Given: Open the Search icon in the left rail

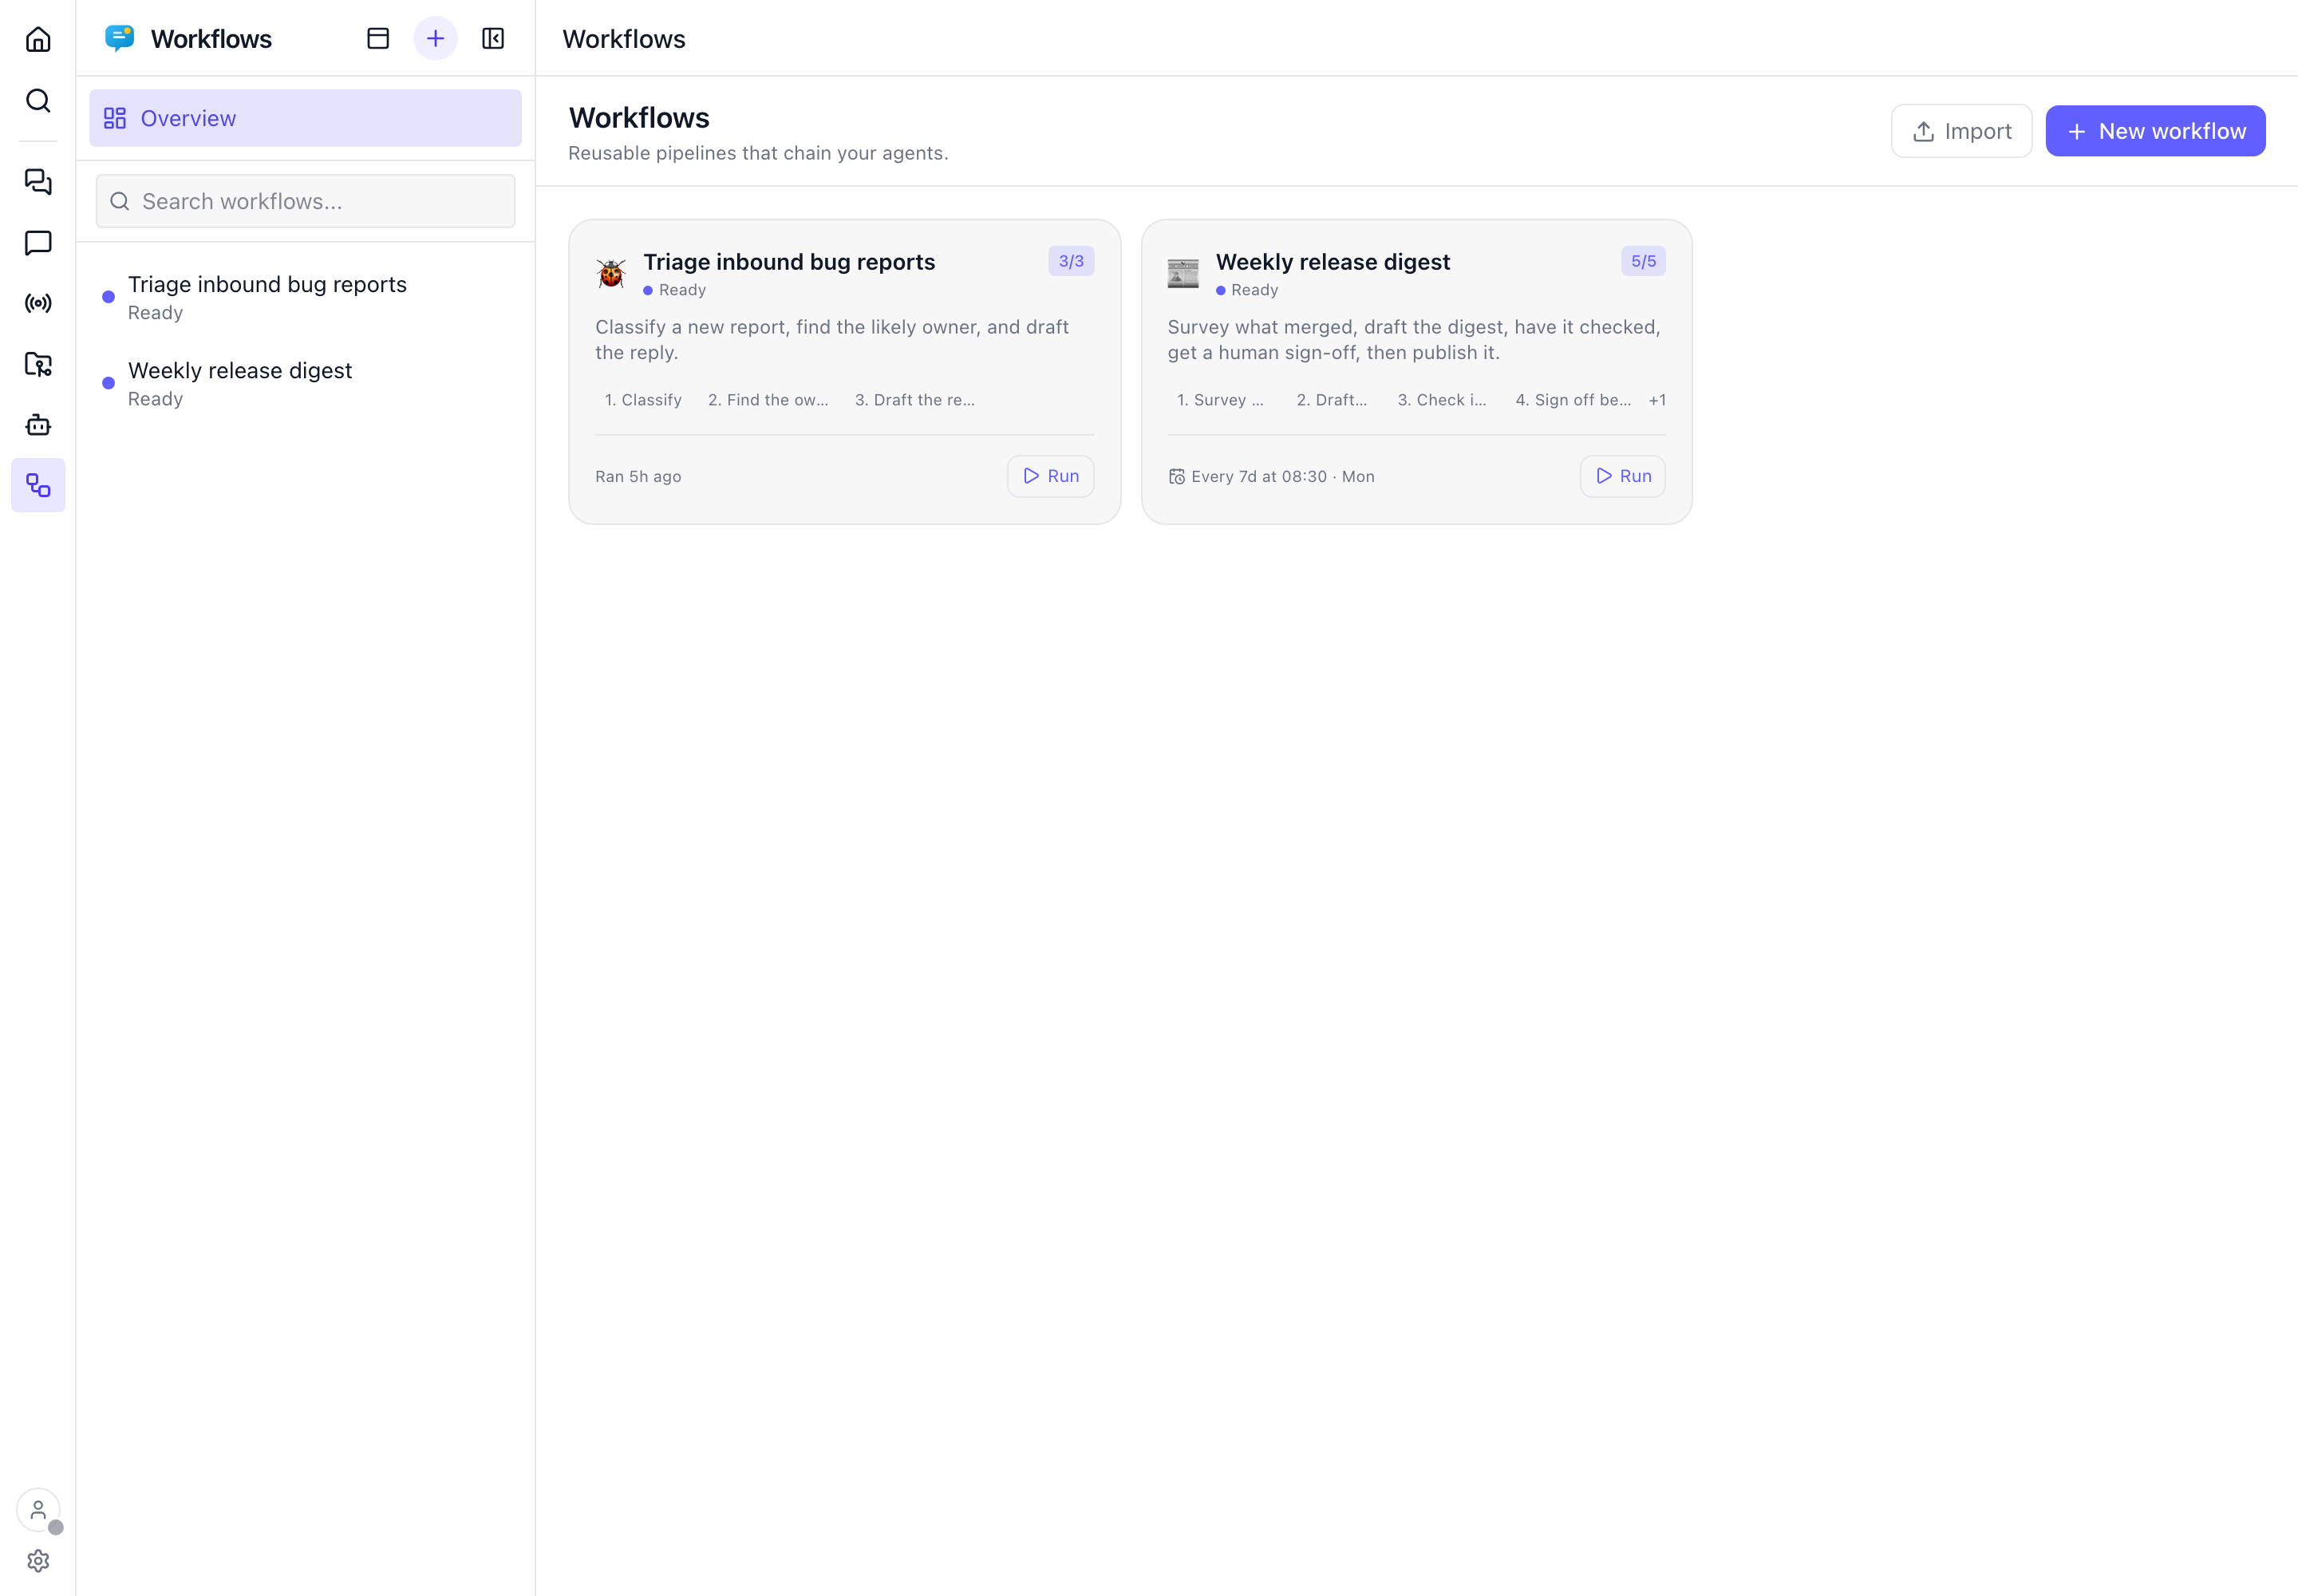Looking at the screenshot, I should (38, 100).
